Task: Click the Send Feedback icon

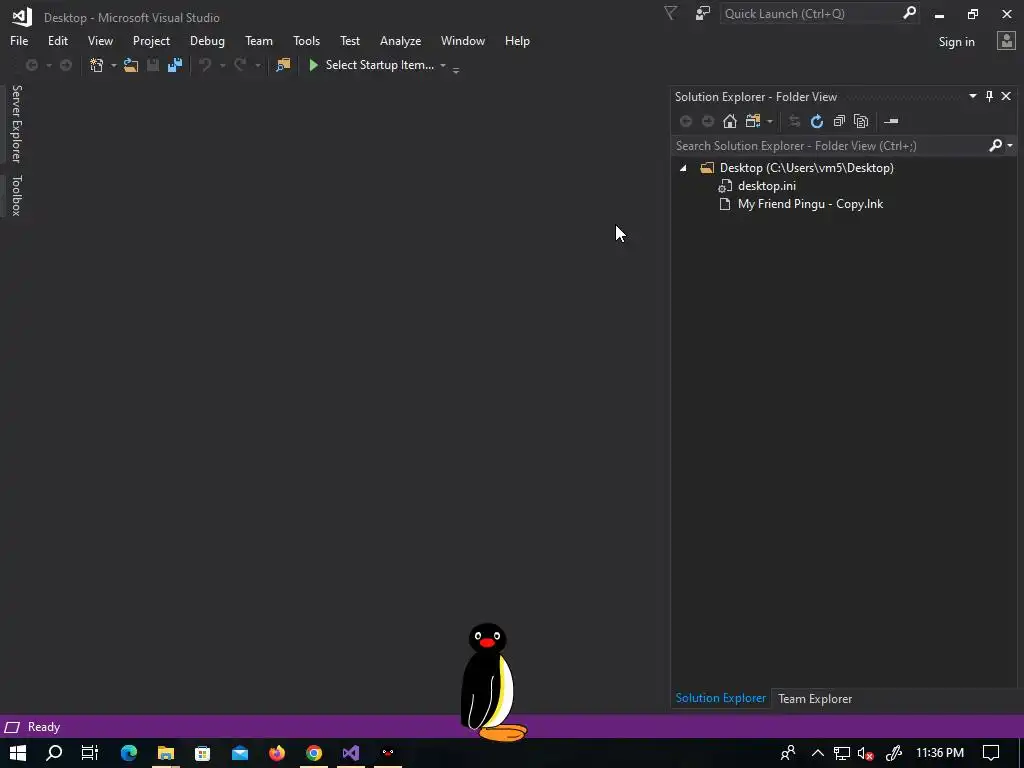Action: pyautogui.click(x=703, y=13)
